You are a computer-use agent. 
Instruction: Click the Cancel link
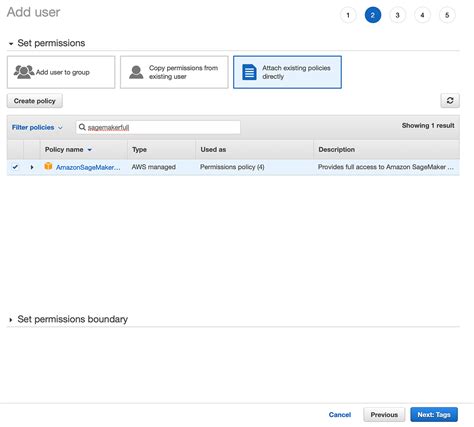pos(340,415)
